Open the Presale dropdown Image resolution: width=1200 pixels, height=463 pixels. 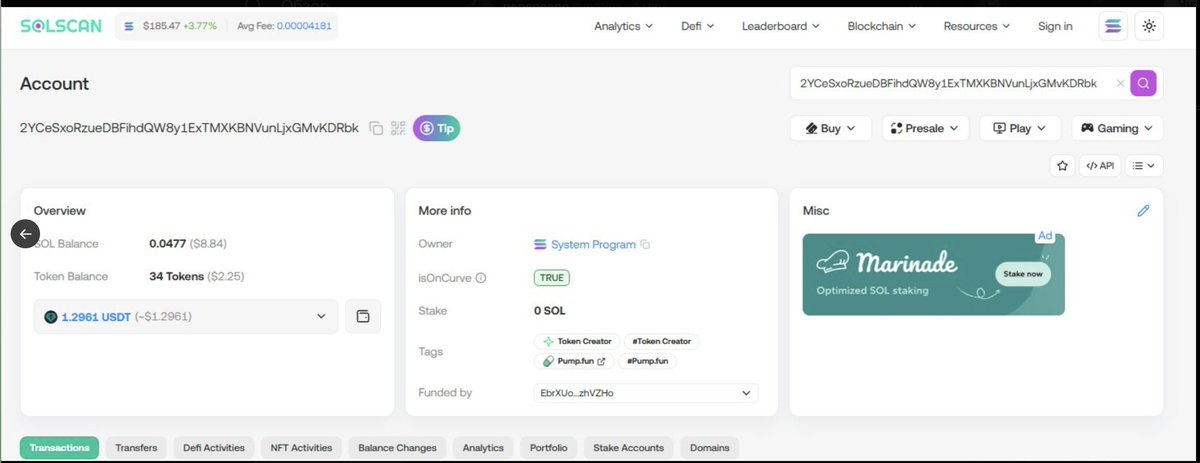coord(925,128)
